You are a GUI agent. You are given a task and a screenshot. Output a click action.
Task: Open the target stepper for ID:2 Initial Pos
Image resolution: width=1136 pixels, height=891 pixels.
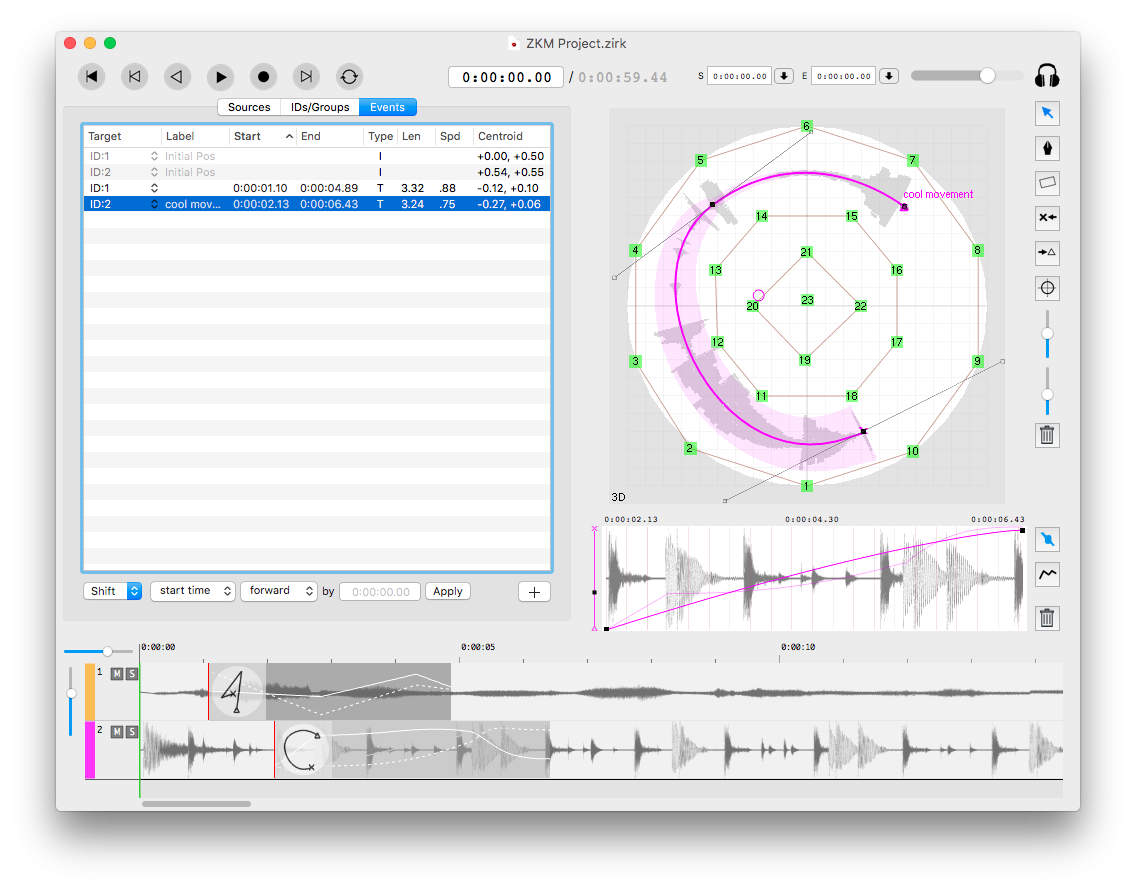(154, 172)
